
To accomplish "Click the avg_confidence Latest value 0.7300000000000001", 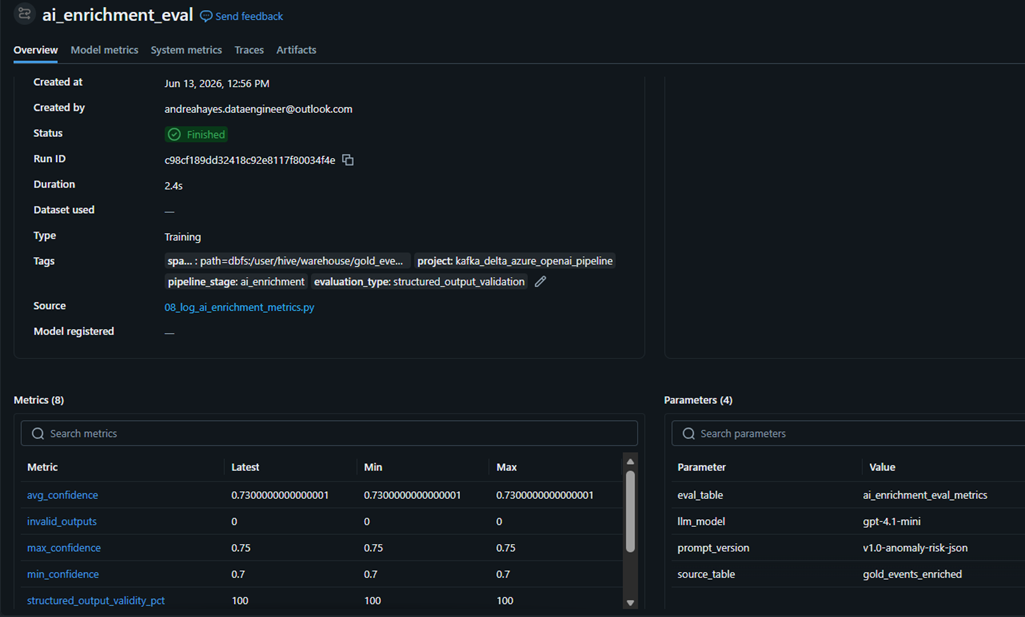I will (280, 495).
